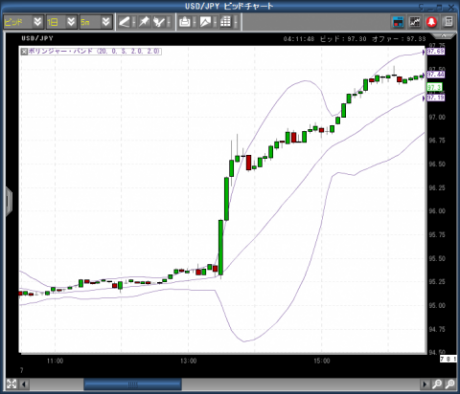
Task: Click the print chart icon
Action: pyautogui.click(x=185, y=22)
